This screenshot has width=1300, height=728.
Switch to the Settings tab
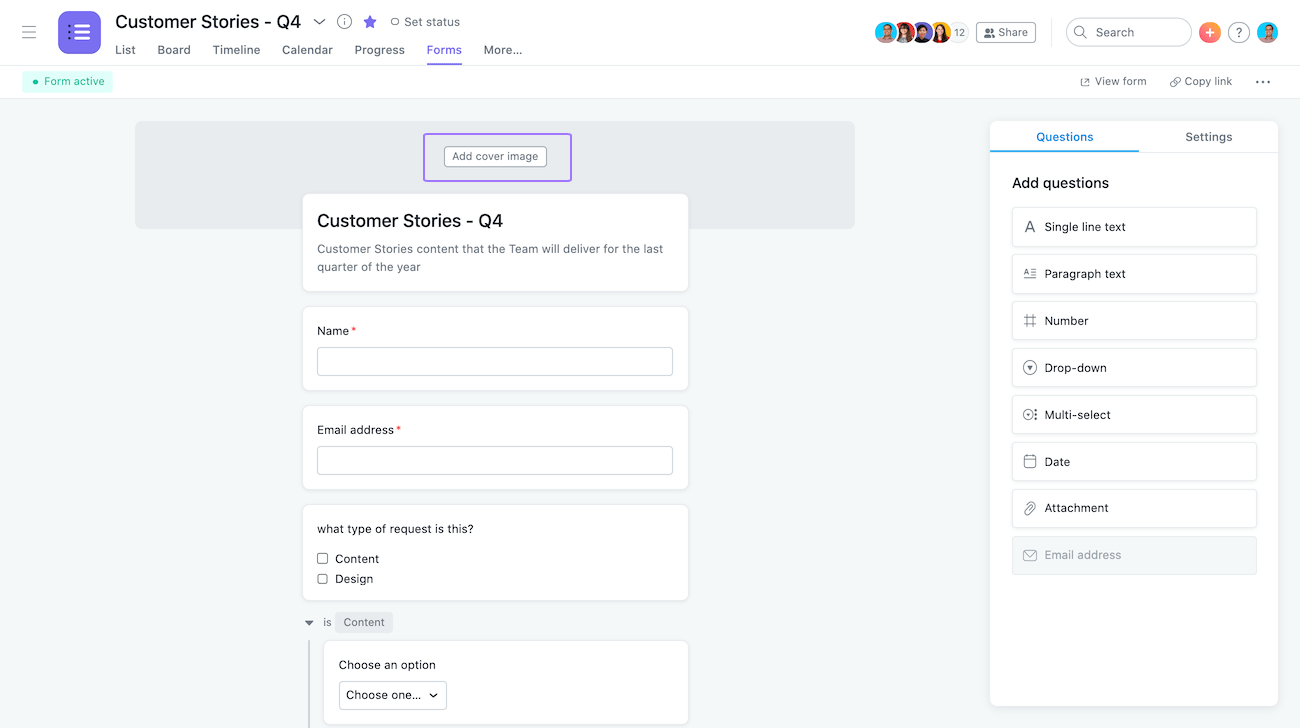(1208, 137)
